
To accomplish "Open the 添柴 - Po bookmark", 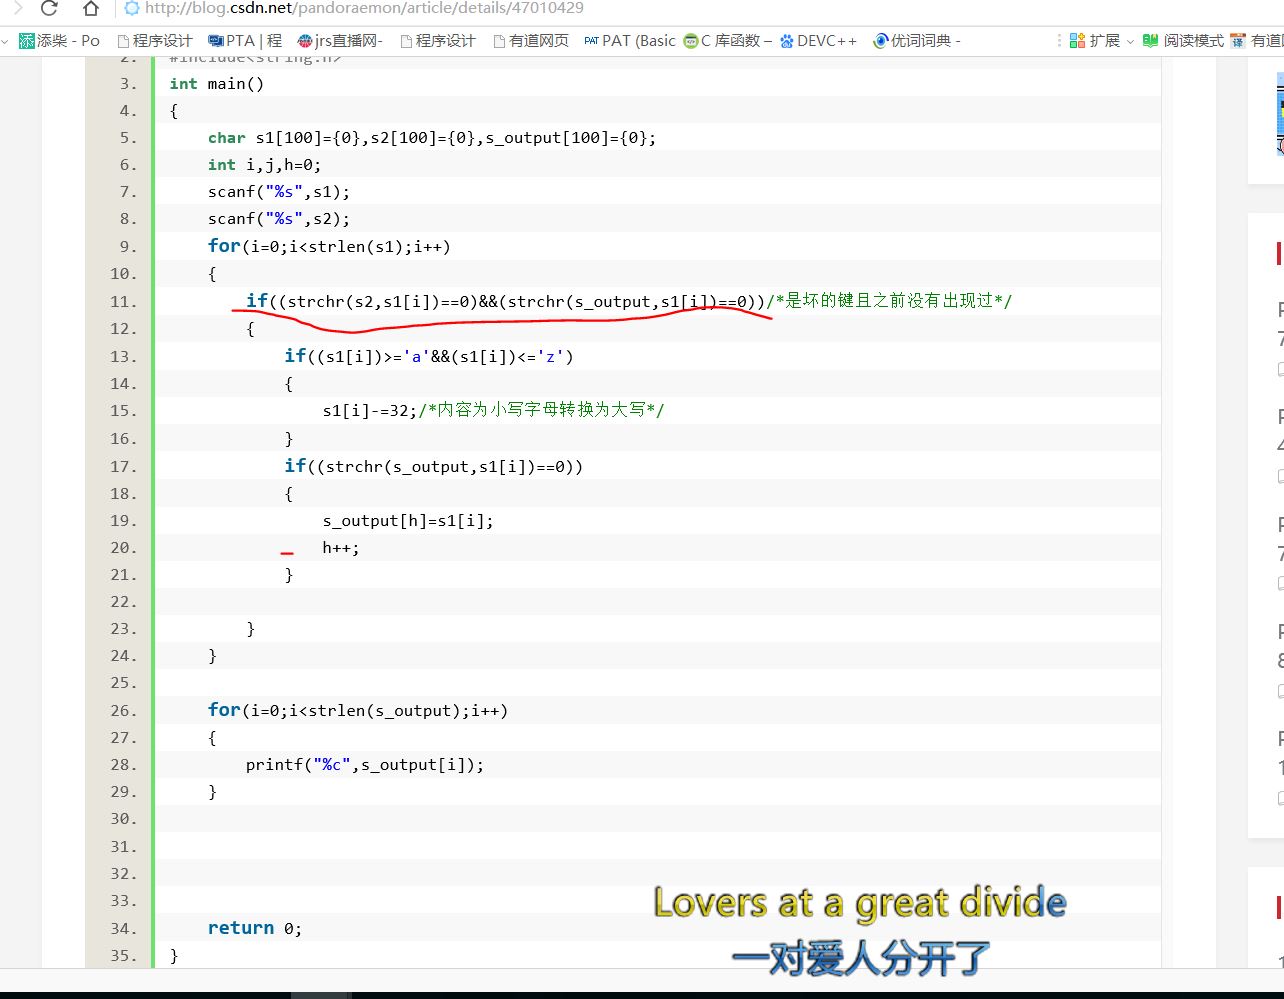I will (x=59, y=41).
